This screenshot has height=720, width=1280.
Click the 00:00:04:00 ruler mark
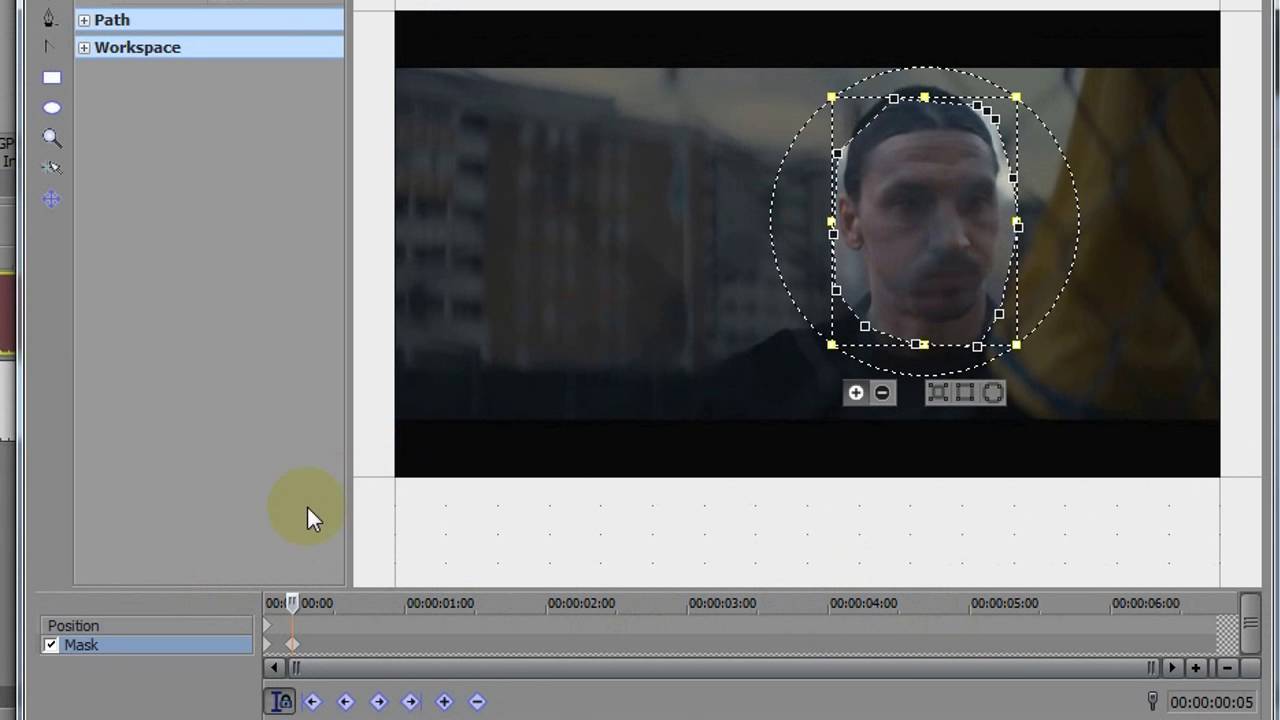(863, 603)
